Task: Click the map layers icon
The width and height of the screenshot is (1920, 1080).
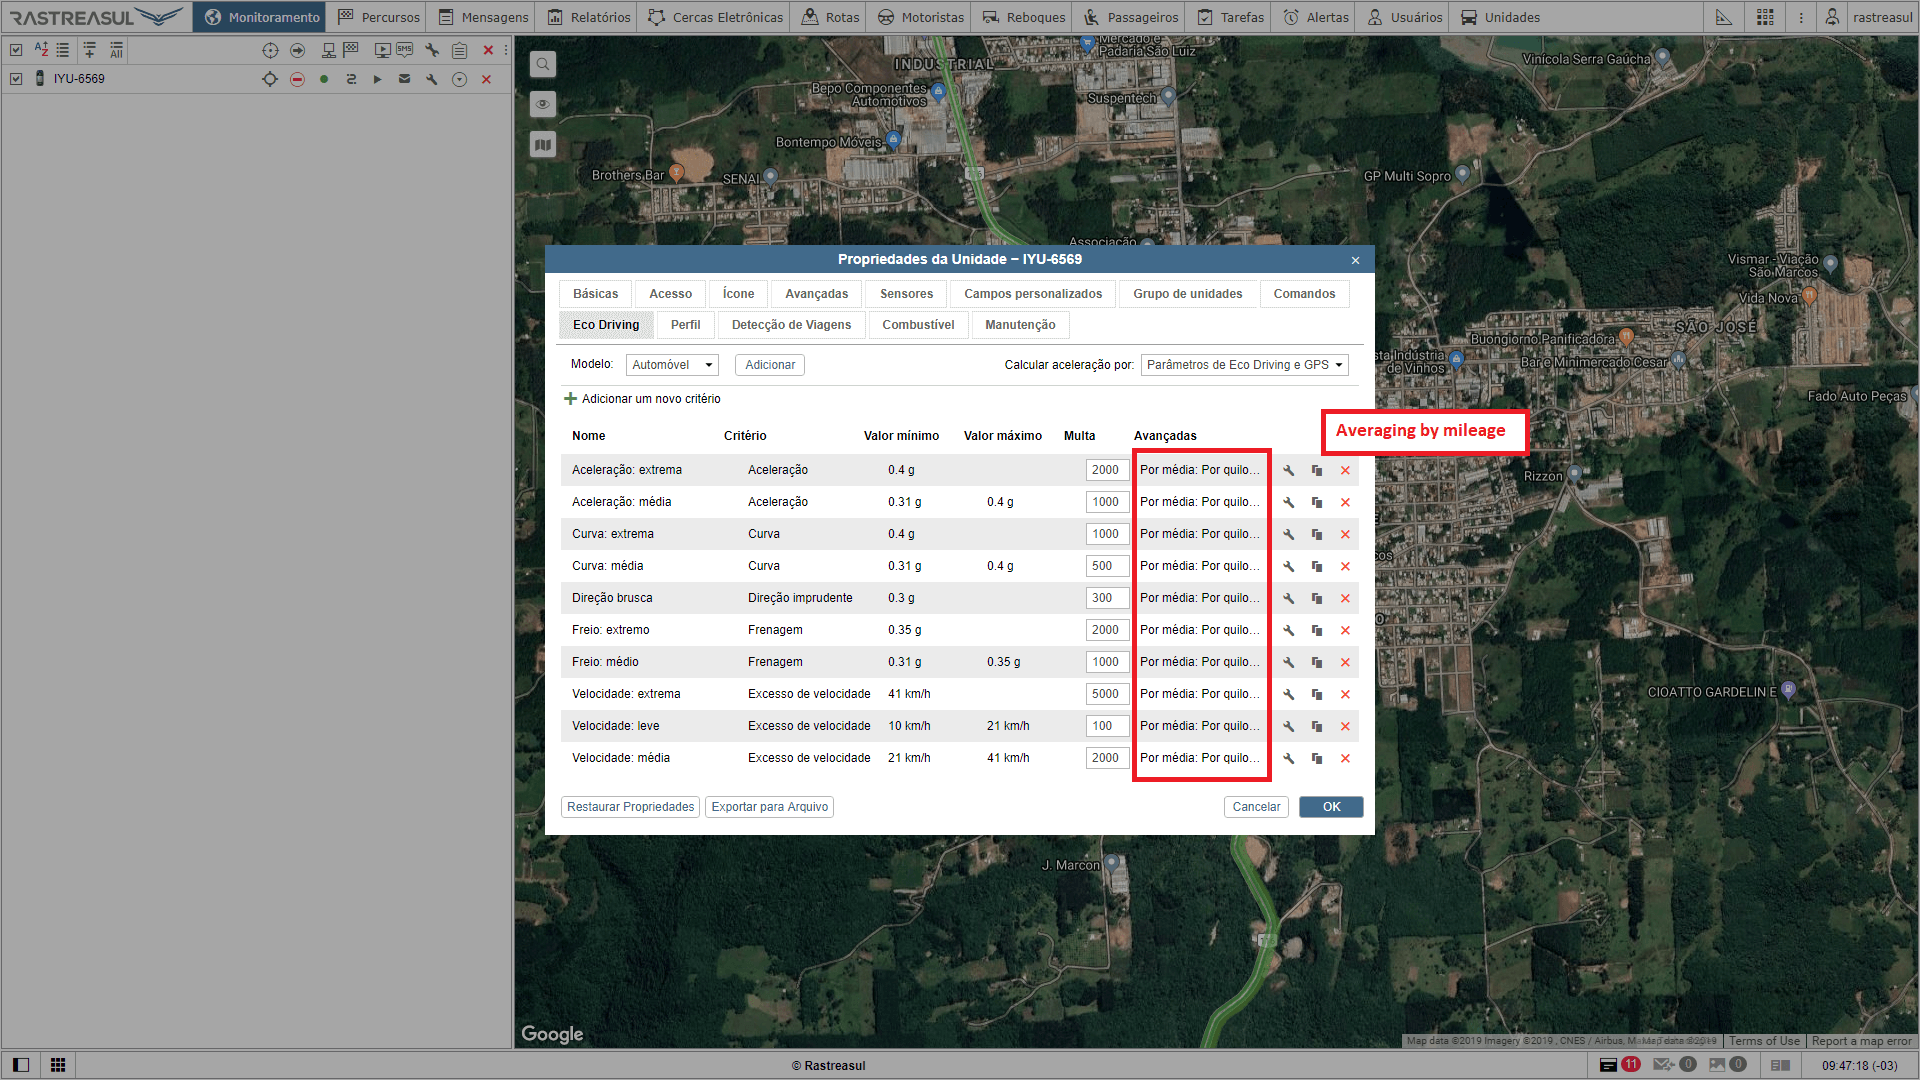Action: [x=543, y=145]
